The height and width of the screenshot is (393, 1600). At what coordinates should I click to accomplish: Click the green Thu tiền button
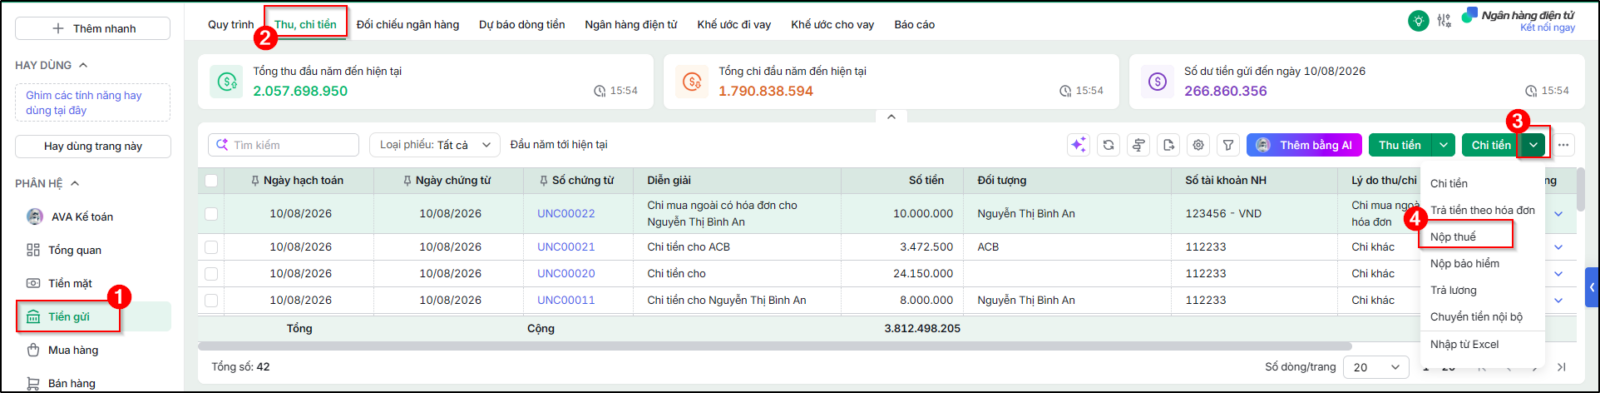click(x=1400, y=145)
